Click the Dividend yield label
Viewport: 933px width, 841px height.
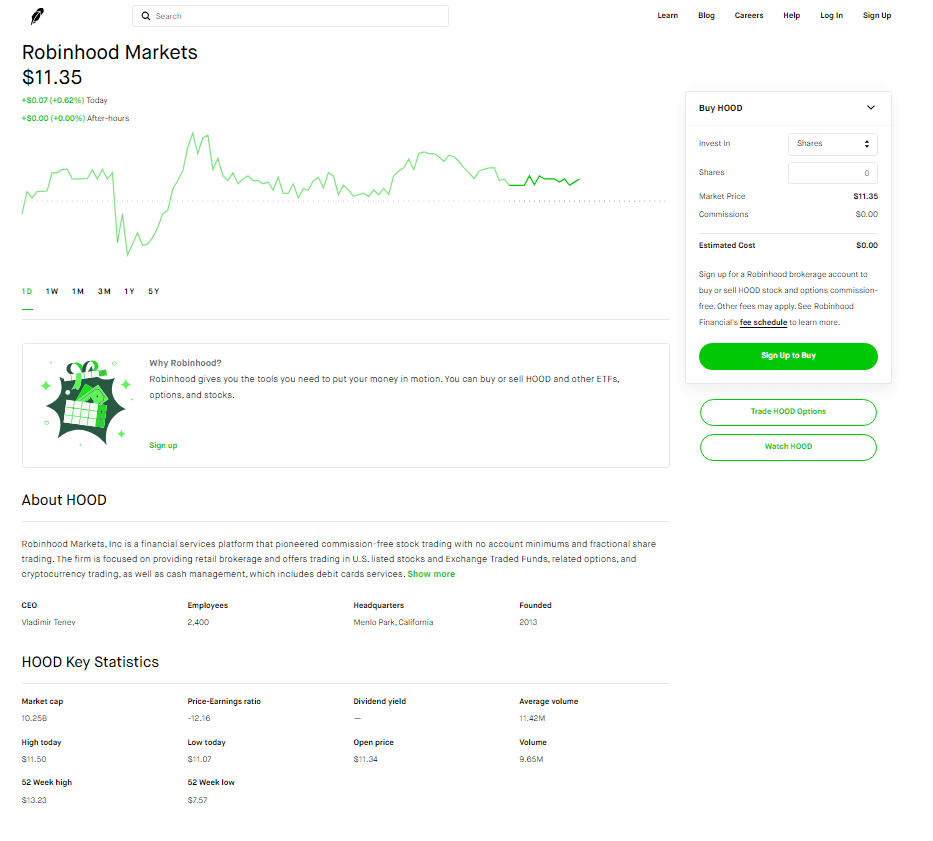[x=380, y=702]
